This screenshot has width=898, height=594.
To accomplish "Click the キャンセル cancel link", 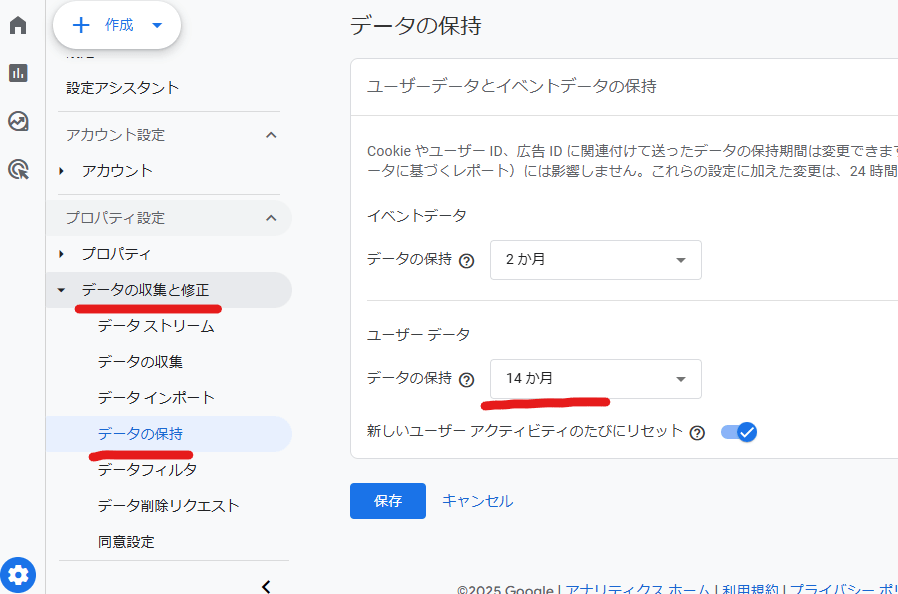I will point(477,501).
